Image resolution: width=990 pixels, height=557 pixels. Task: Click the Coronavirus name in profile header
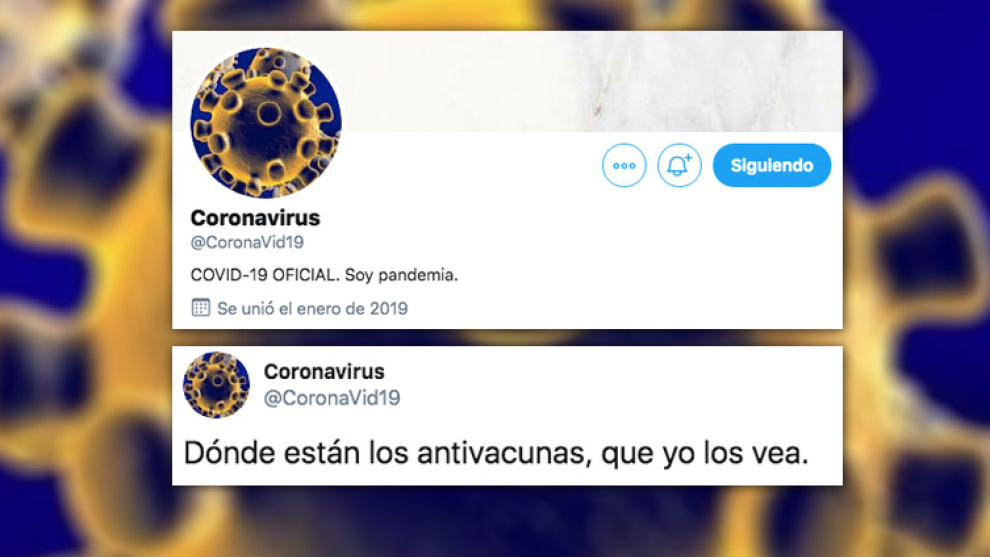255,218
